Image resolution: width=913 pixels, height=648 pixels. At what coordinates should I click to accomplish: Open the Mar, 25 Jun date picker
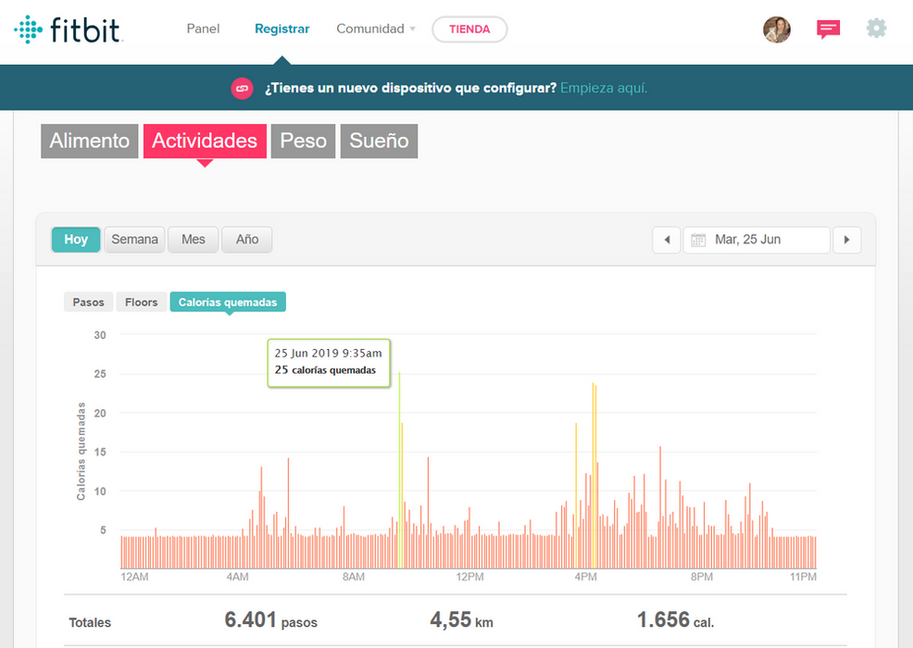click(756, 240)
